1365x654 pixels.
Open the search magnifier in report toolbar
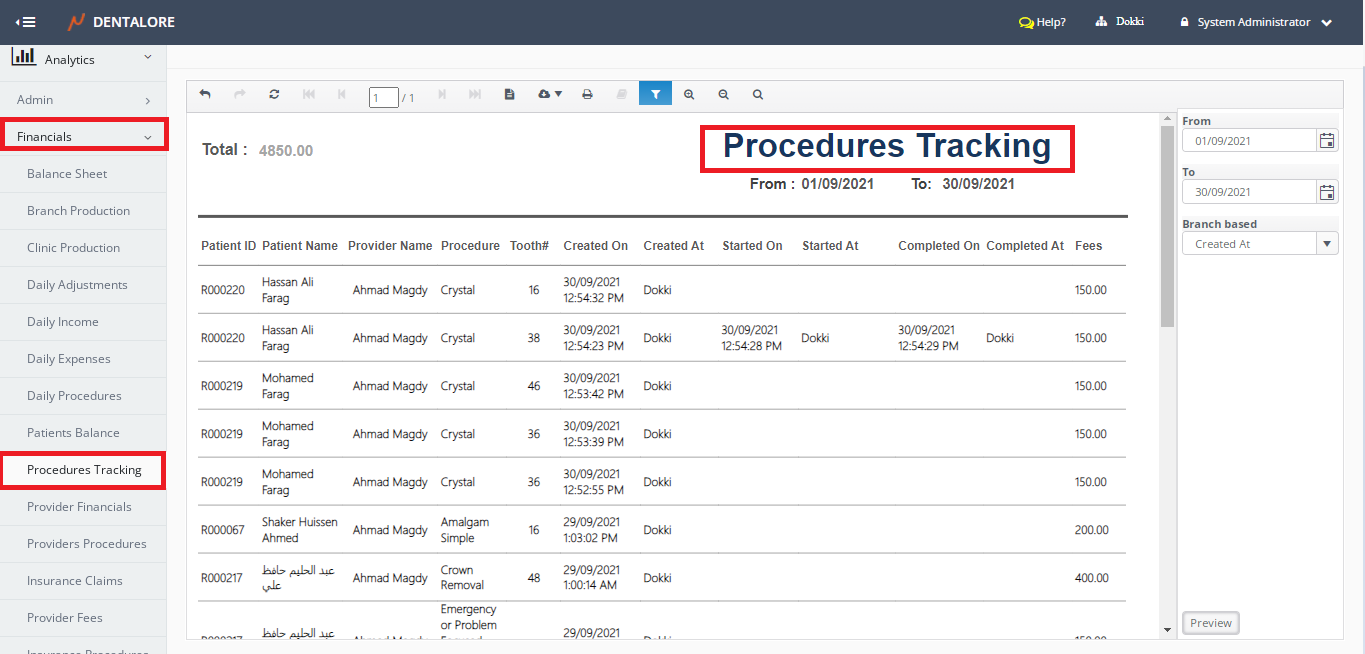click(x=758, y=94)
